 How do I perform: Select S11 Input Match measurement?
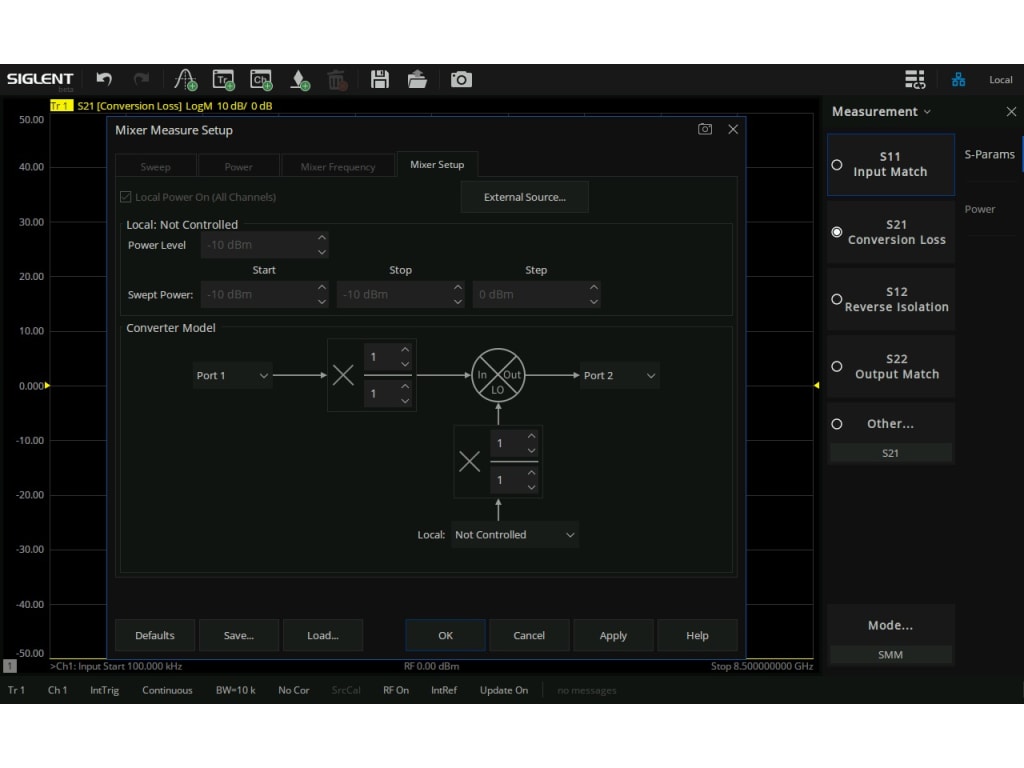890,164
